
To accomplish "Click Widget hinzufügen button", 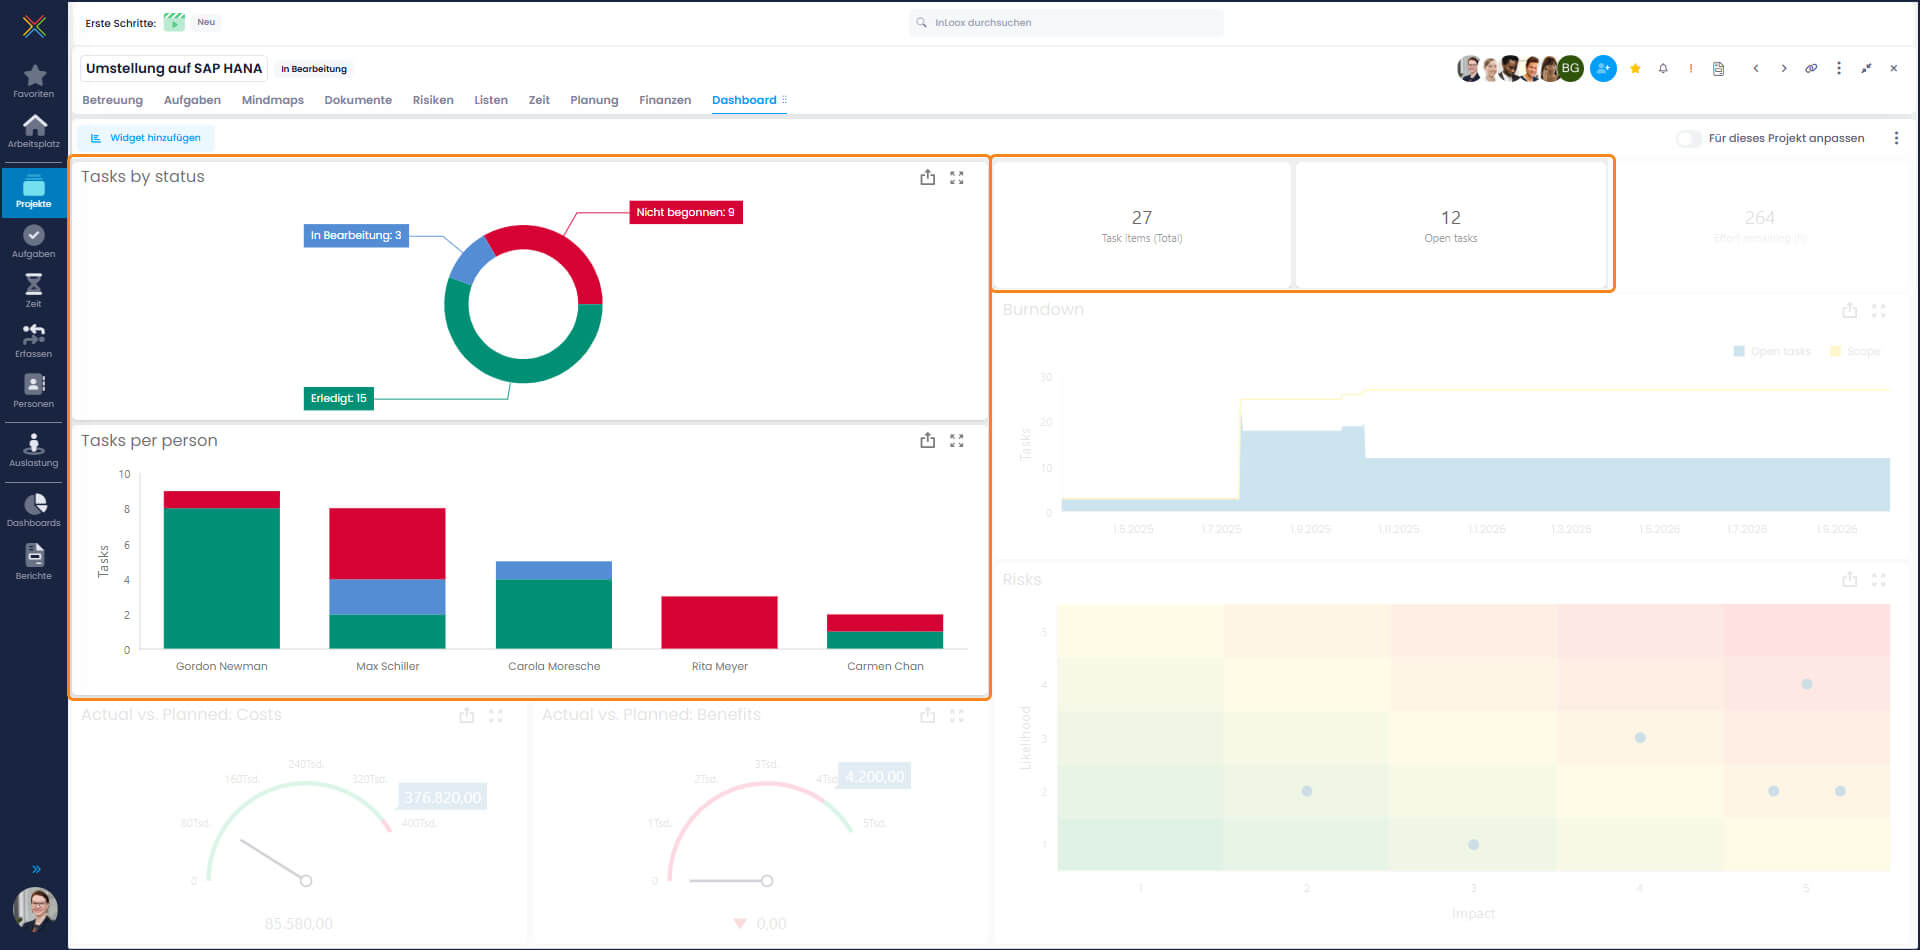I will [146, 138].
